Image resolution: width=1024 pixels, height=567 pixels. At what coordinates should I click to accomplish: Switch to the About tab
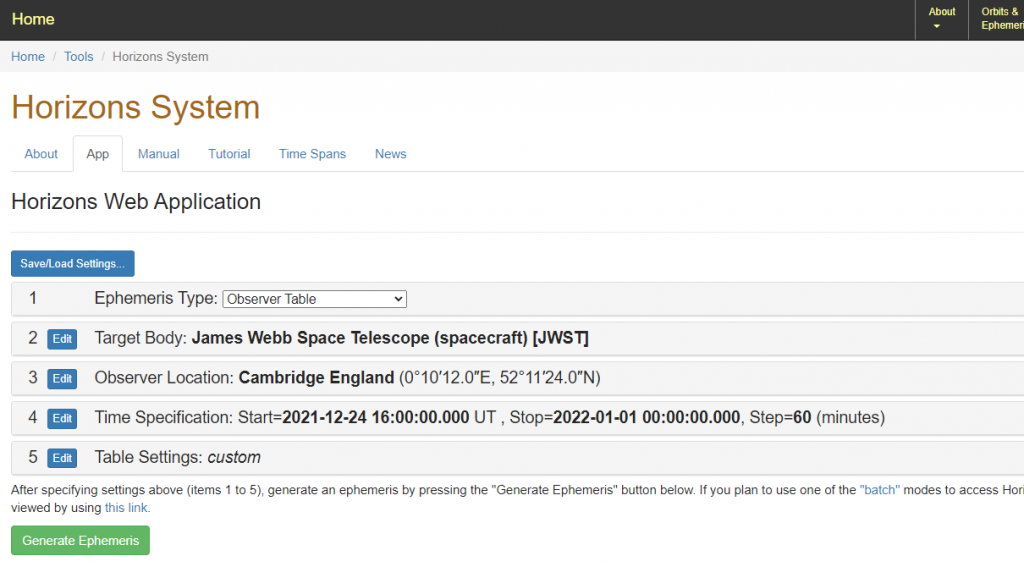[x=41, y=154]
